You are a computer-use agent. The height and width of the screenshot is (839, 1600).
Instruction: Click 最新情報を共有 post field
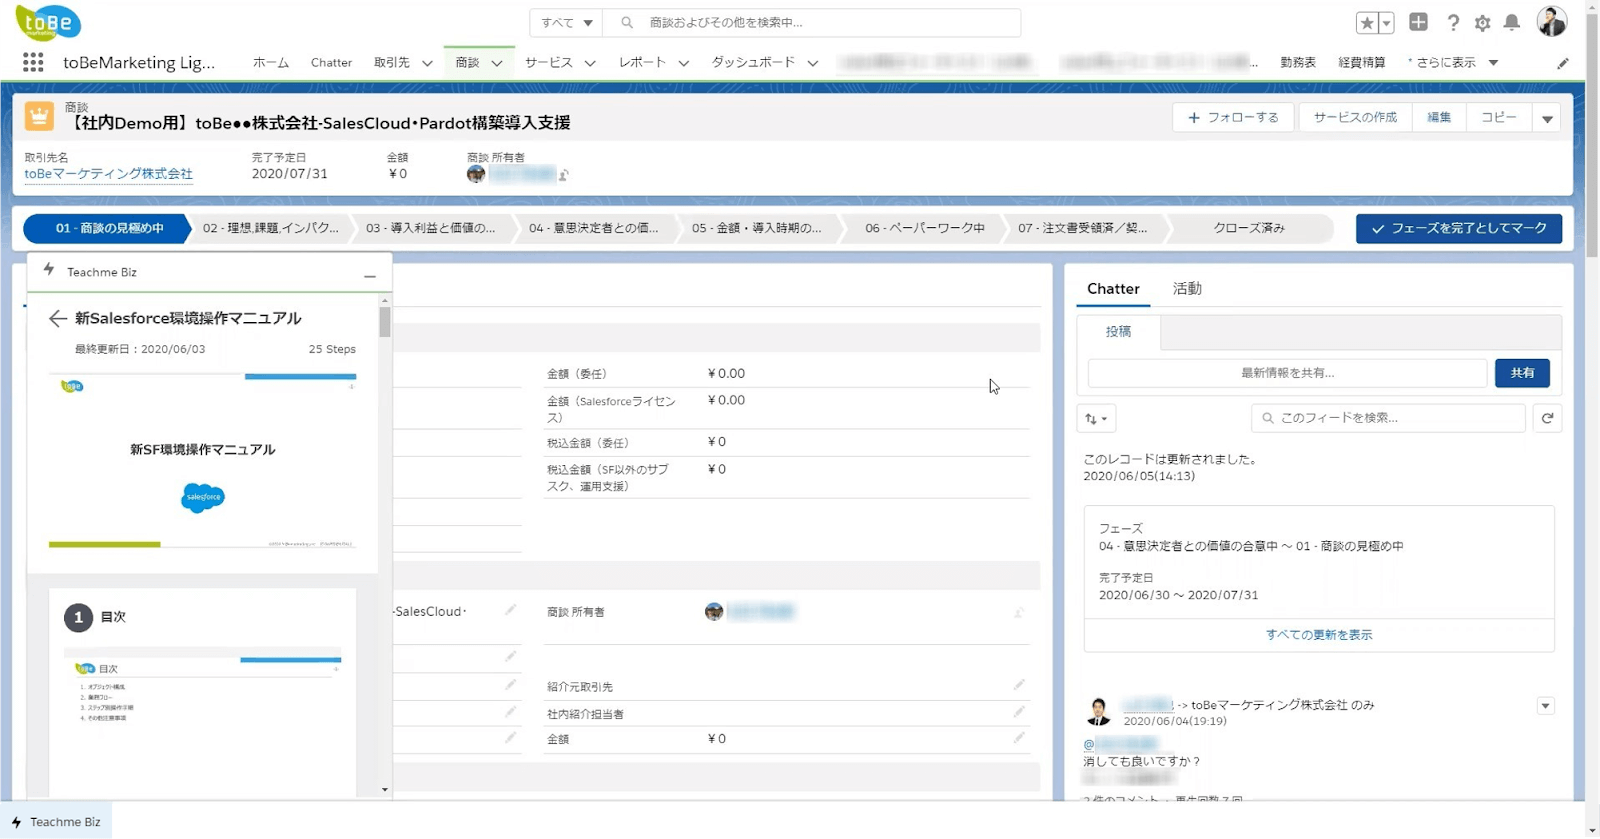coord(1287,373)
